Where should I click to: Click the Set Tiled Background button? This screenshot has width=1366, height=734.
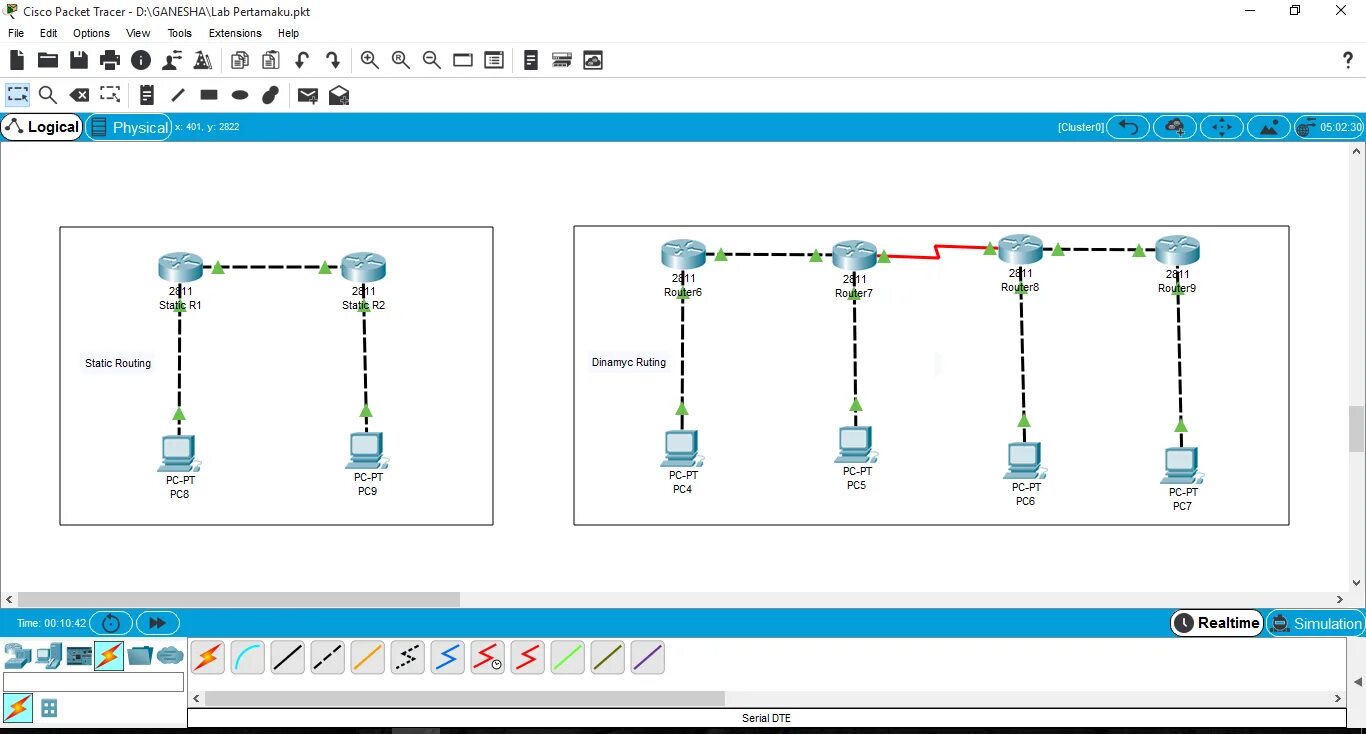pyautogui.click(x=1269, y=127)
